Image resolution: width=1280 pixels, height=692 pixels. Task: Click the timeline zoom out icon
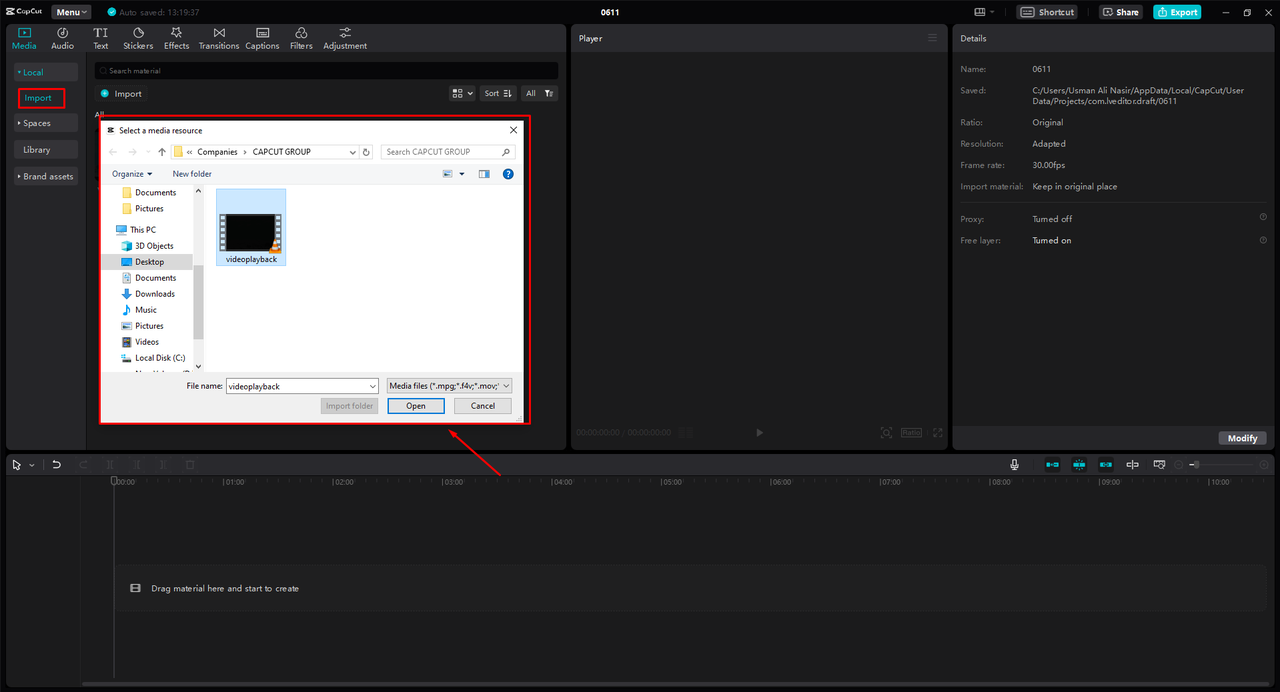click(1179, 465)
